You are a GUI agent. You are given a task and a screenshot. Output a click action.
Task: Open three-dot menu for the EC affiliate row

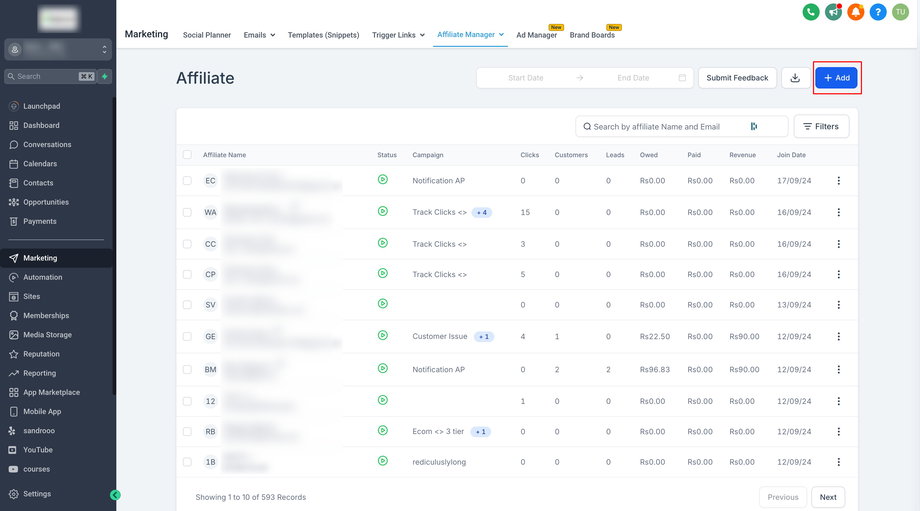tap(838, 181)
